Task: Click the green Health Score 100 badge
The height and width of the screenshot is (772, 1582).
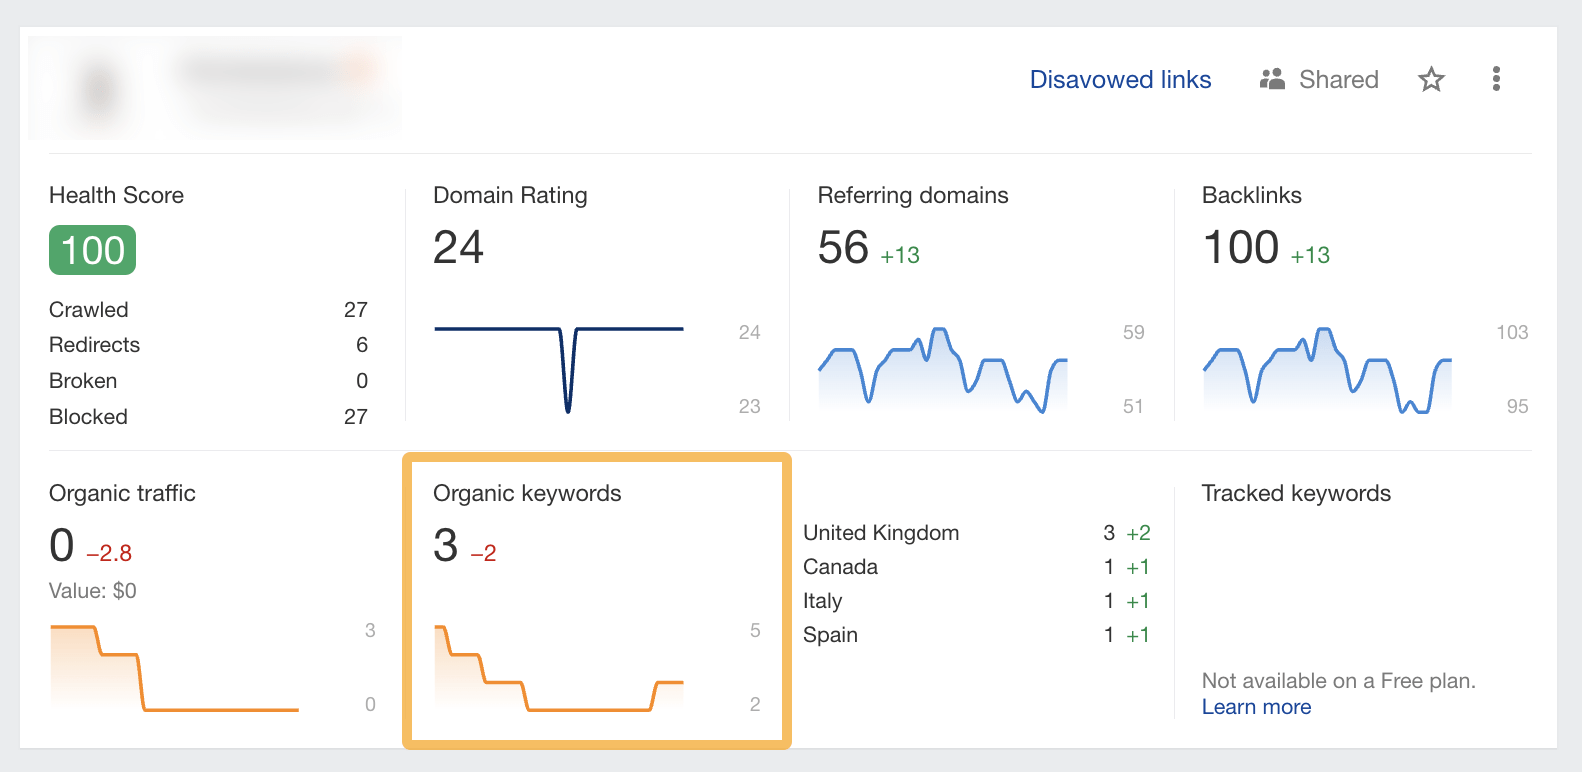Action: (x=92, y=250)
